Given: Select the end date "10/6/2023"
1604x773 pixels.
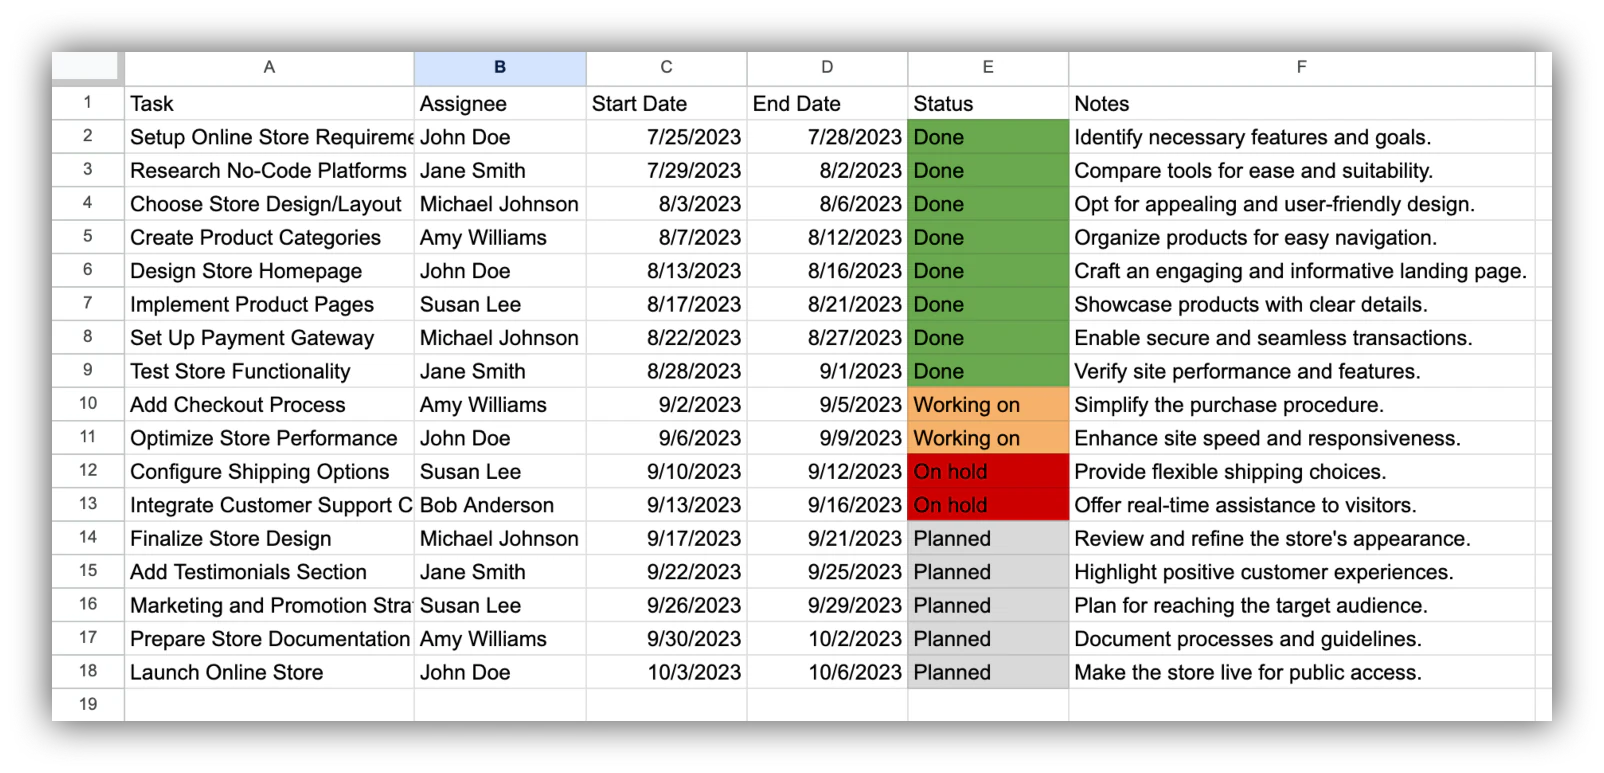Looking at the screenshot, I should point(827,672).
